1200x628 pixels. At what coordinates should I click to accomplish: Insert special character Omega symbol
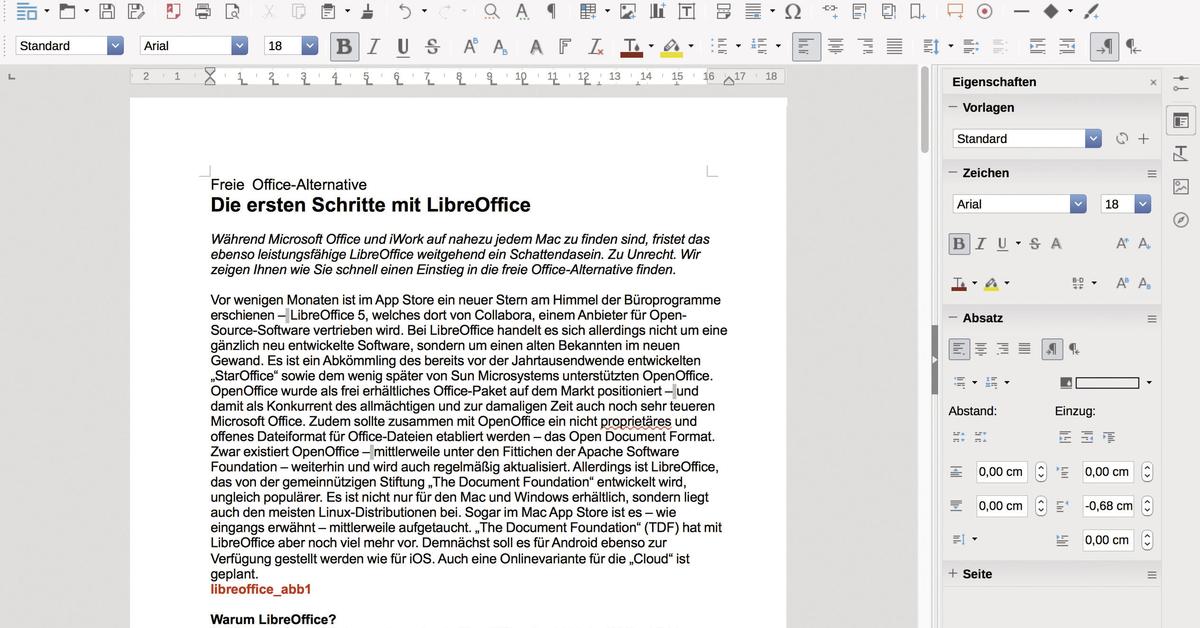(x=793, y=12)
